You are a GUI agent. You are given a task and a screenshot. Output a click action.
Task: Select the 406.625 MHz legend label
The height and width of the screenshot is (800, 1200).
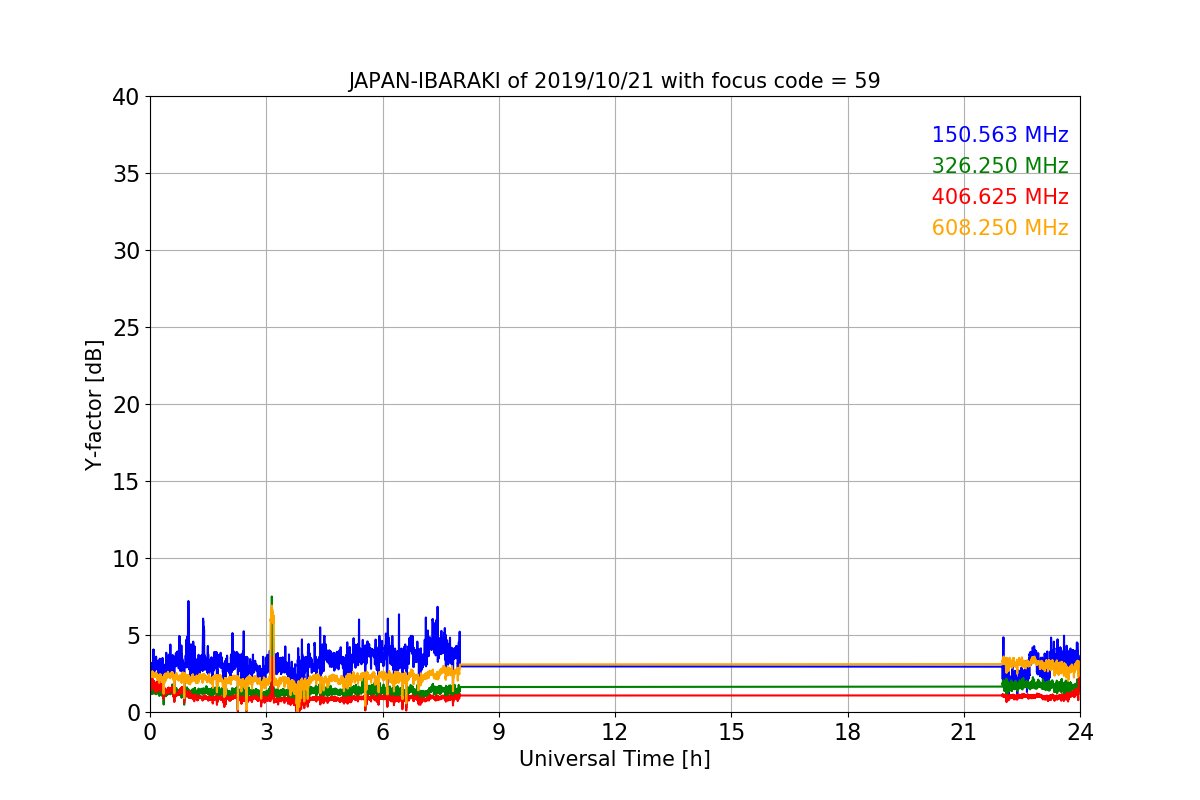pos(1000,197)
